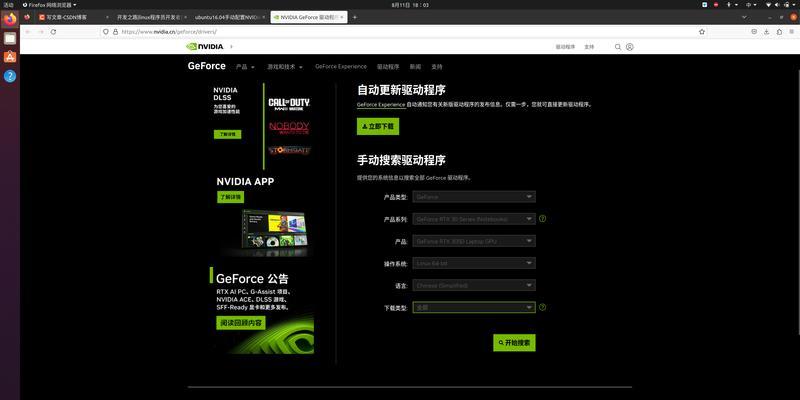The image size is (800, 400).
Task: Open the Firefox app menu in top bar
Action: click(49, 5)
